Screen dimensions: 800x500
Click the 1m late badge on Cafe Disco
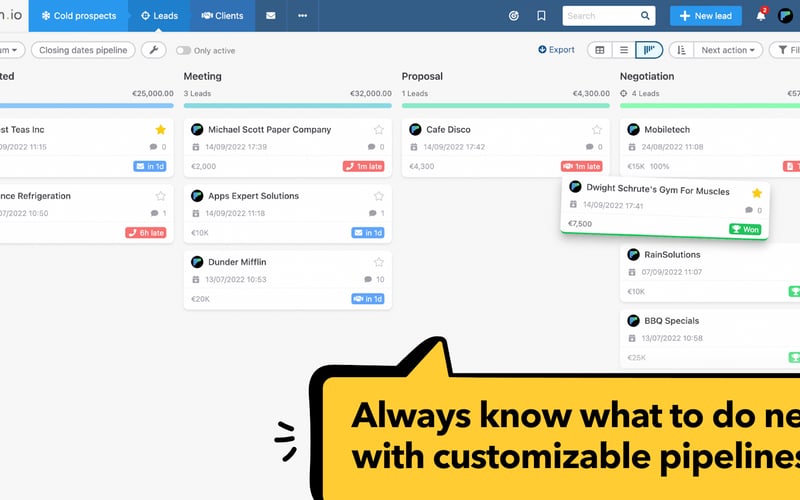[x=582, y=166]
